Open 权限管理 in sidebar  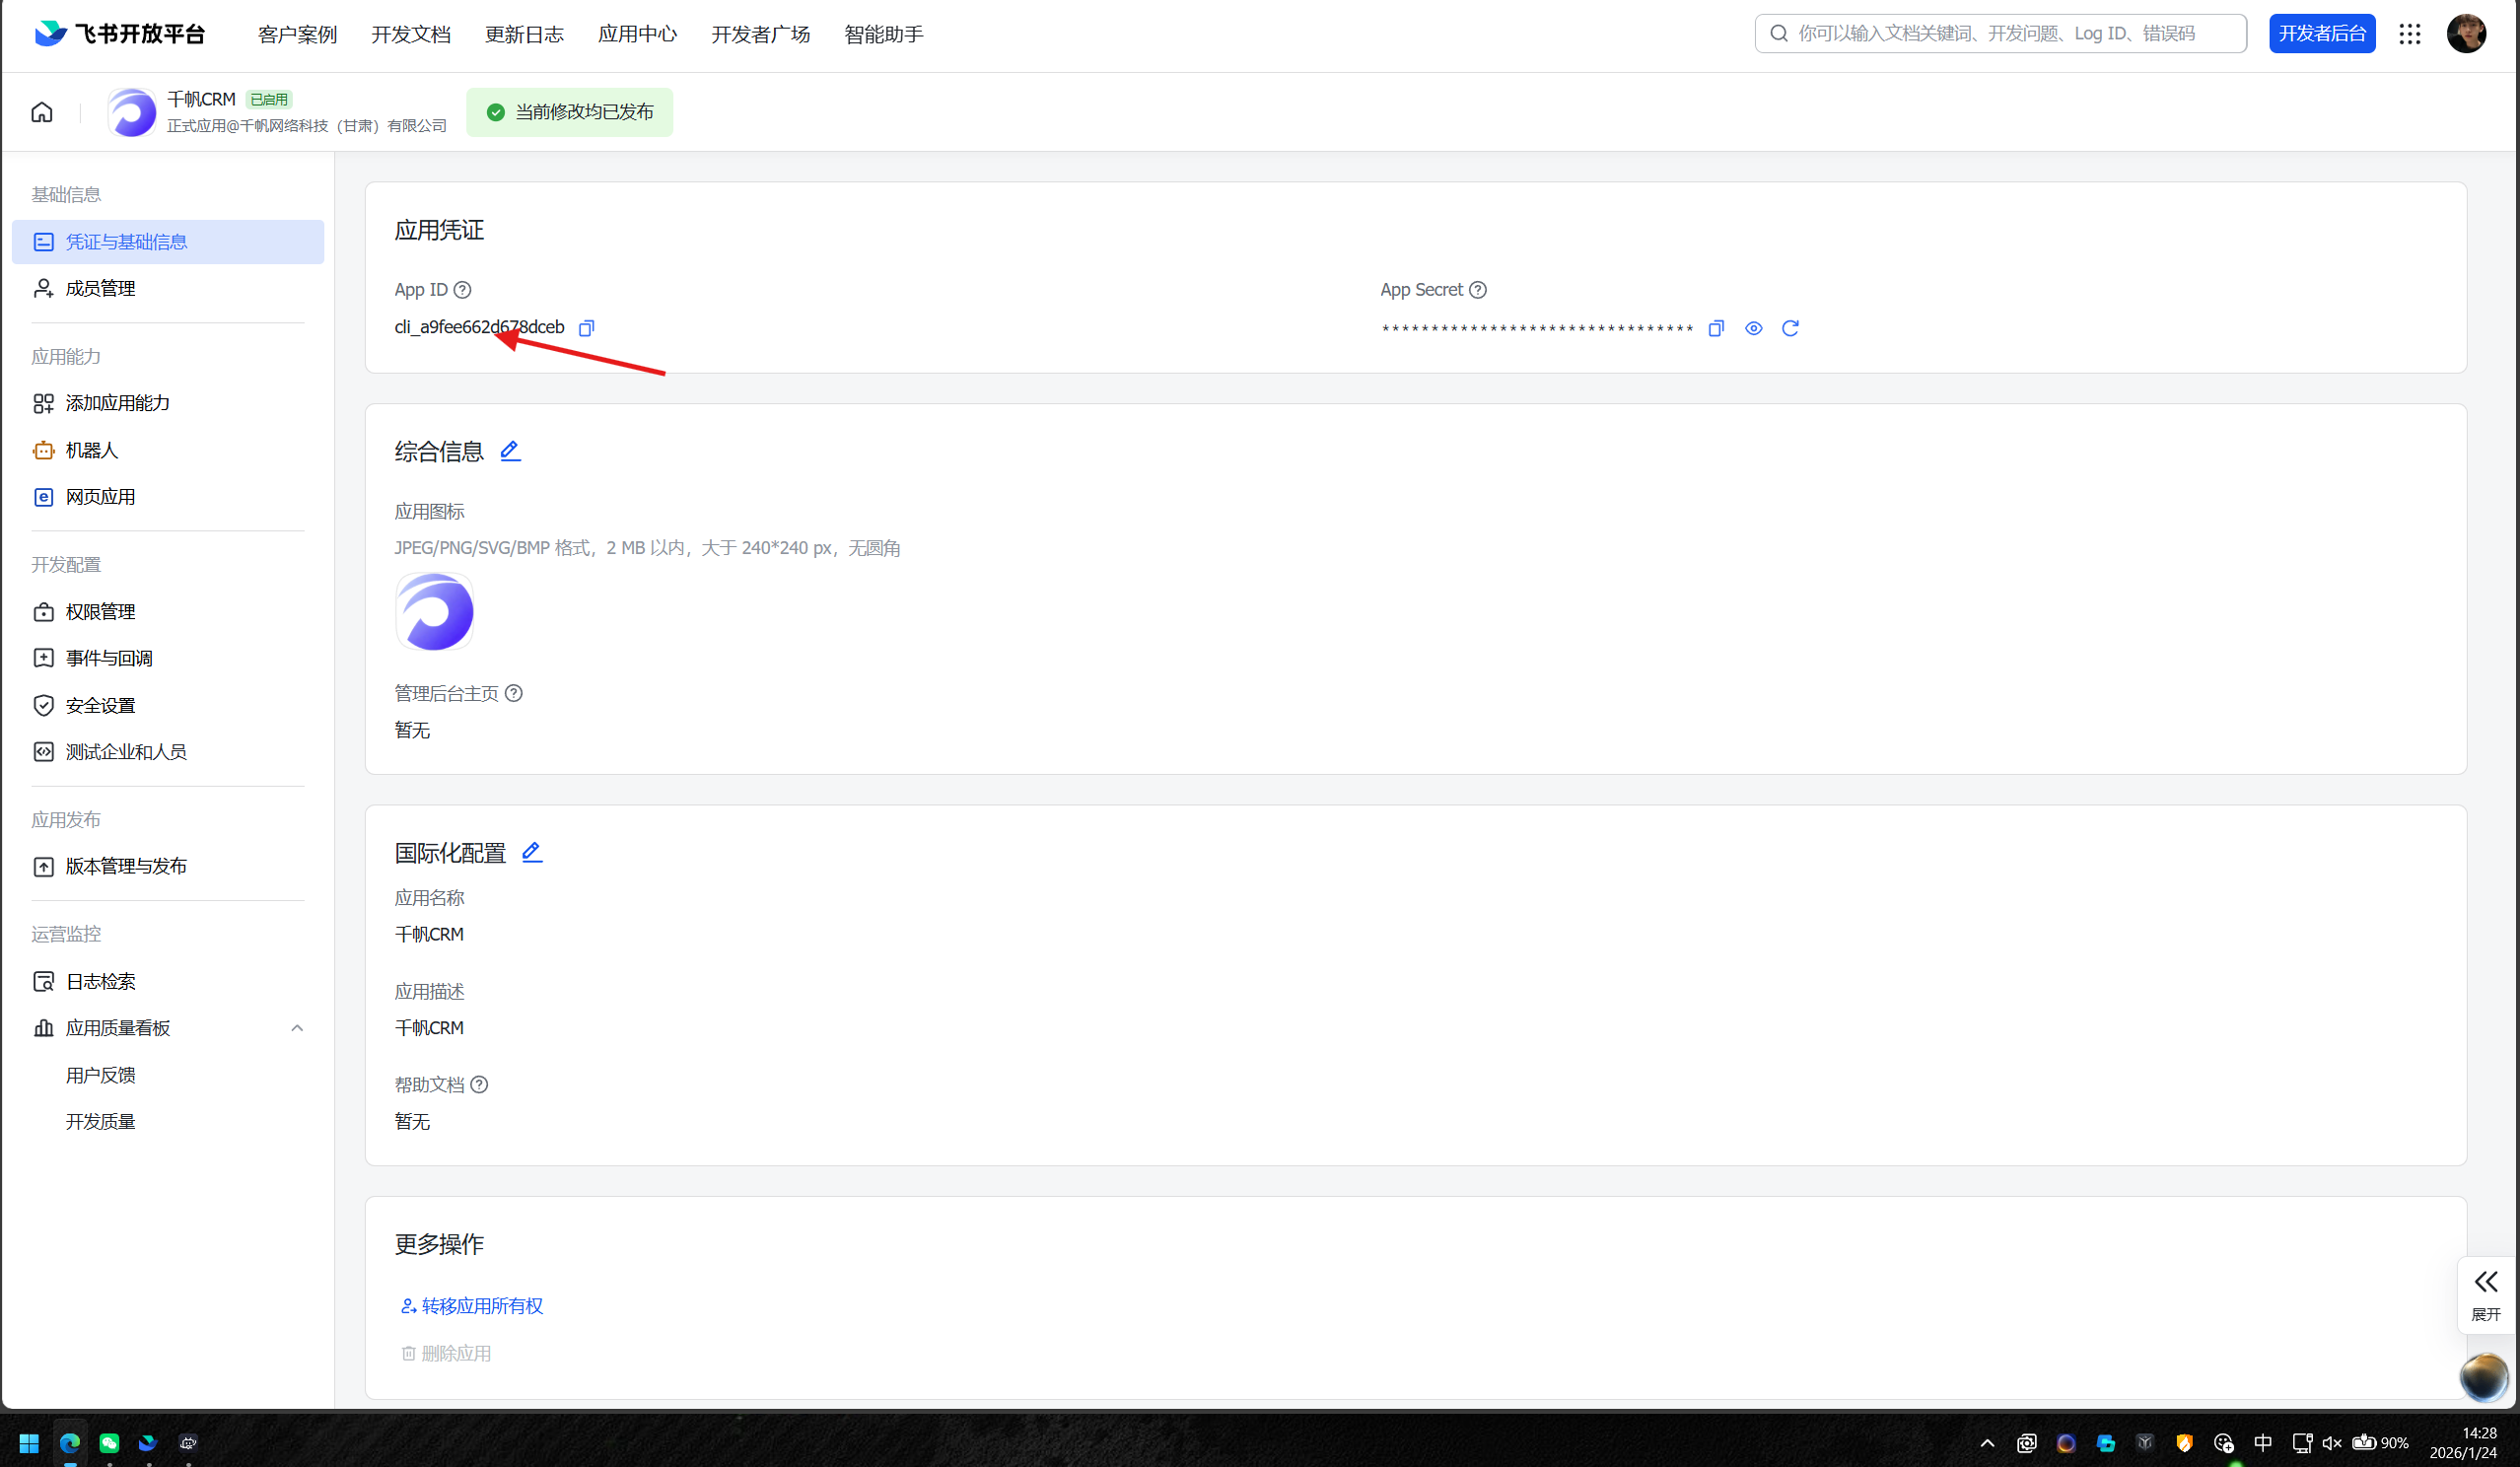click(x=100, y=611)
